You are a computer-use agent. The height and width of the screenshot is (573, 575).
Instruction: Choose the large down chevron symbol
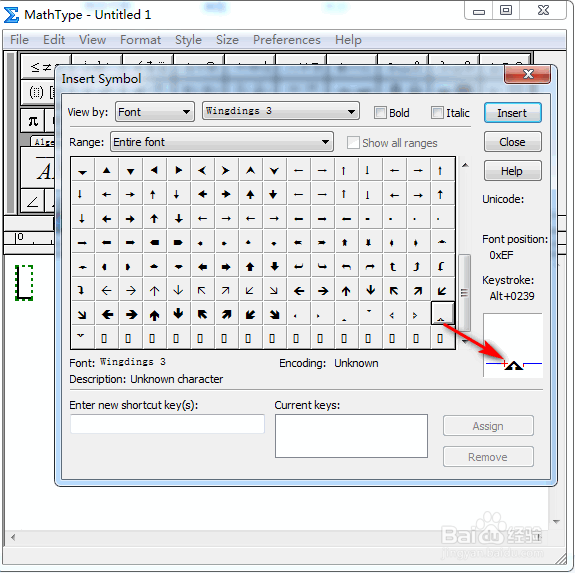[274, 170]
